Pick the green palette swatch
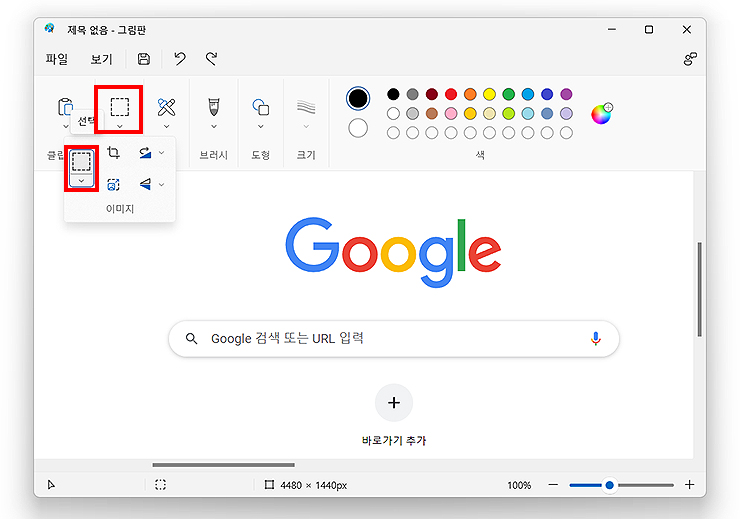Screen dimensions: 740x519 508,94
